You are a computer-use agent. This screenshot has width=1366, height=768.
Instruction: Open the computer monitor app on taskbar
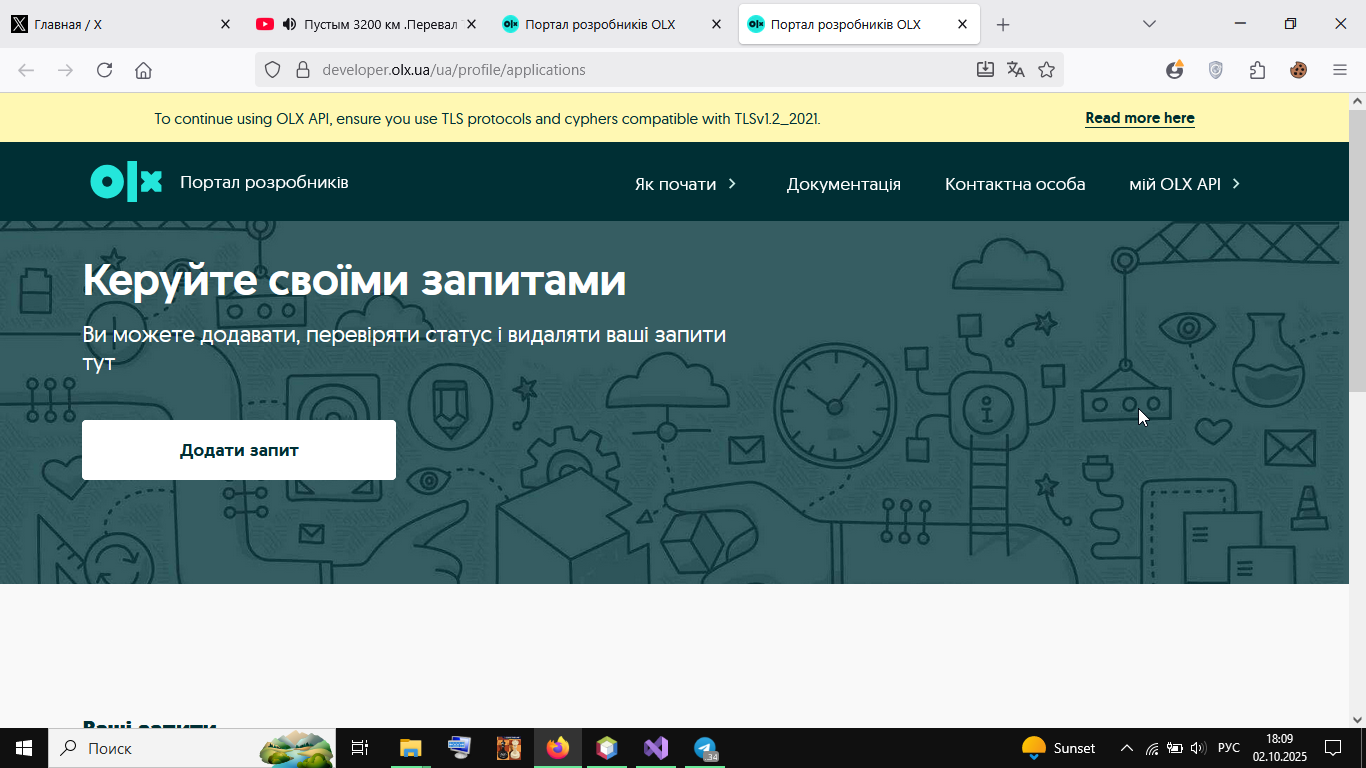click(459, 748)
